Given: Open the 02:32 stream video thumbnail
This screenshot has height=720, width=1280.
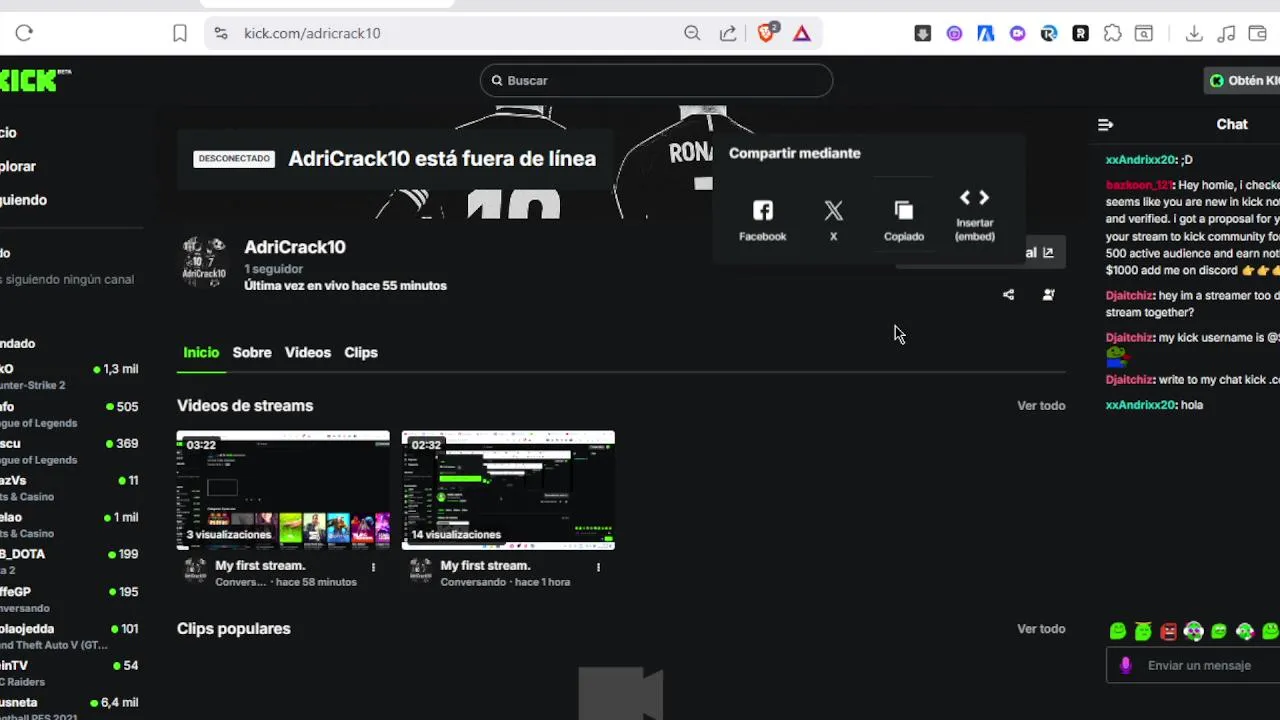Looking at the screenshot, I should point(508,490).
